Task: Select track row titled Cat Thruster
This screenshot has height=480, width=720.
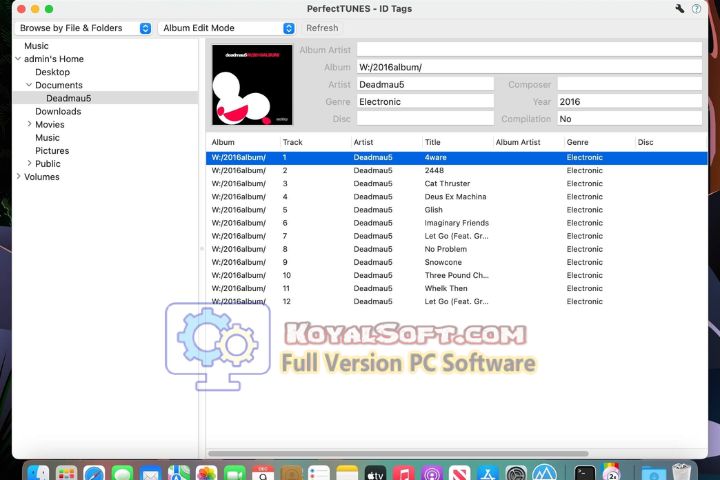Action: click(x=456, y=184)
